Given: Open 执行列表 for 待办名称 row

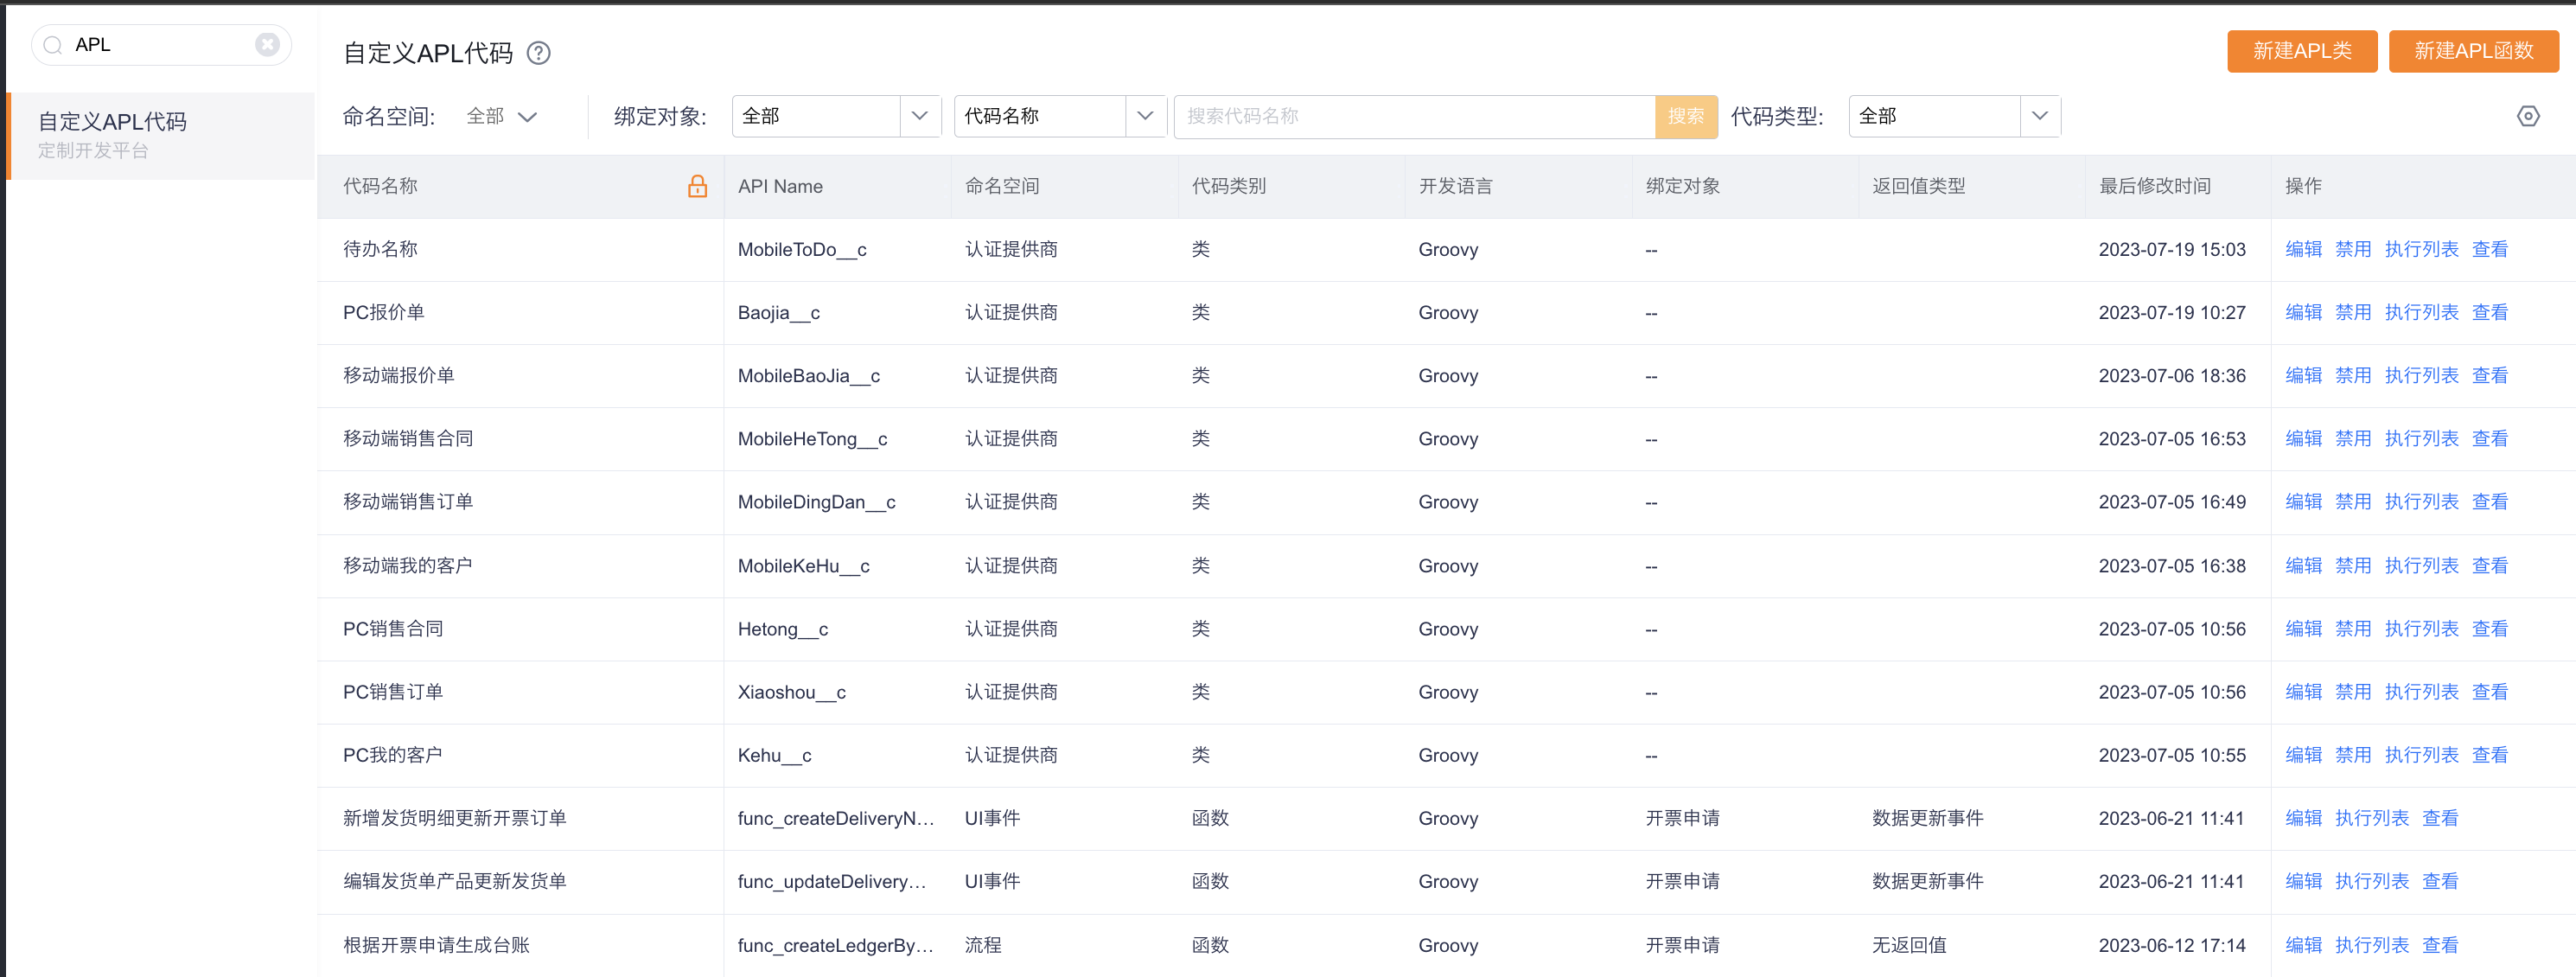Looking at the screenshot, I should click(2421, 249).
